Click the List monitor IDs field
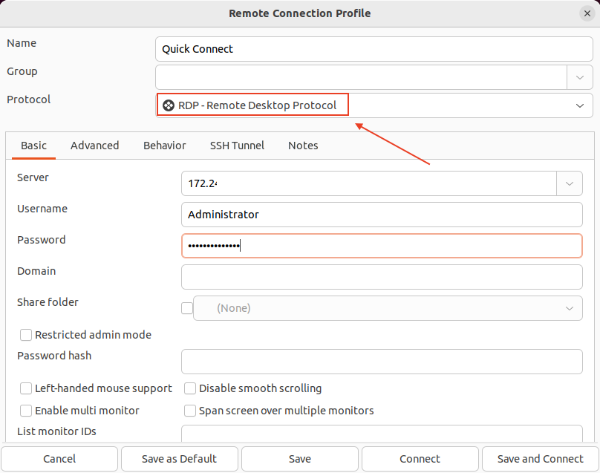The width and height of the screenshot is (600, 473). click(x=382, y=434)
